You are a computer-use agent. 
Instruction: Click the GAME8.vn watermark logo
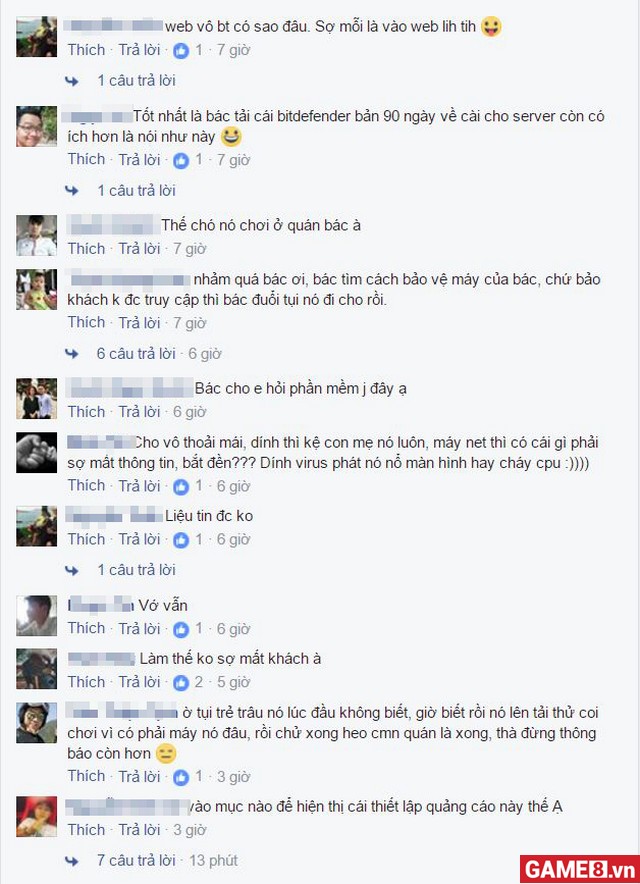pos(579,869)
